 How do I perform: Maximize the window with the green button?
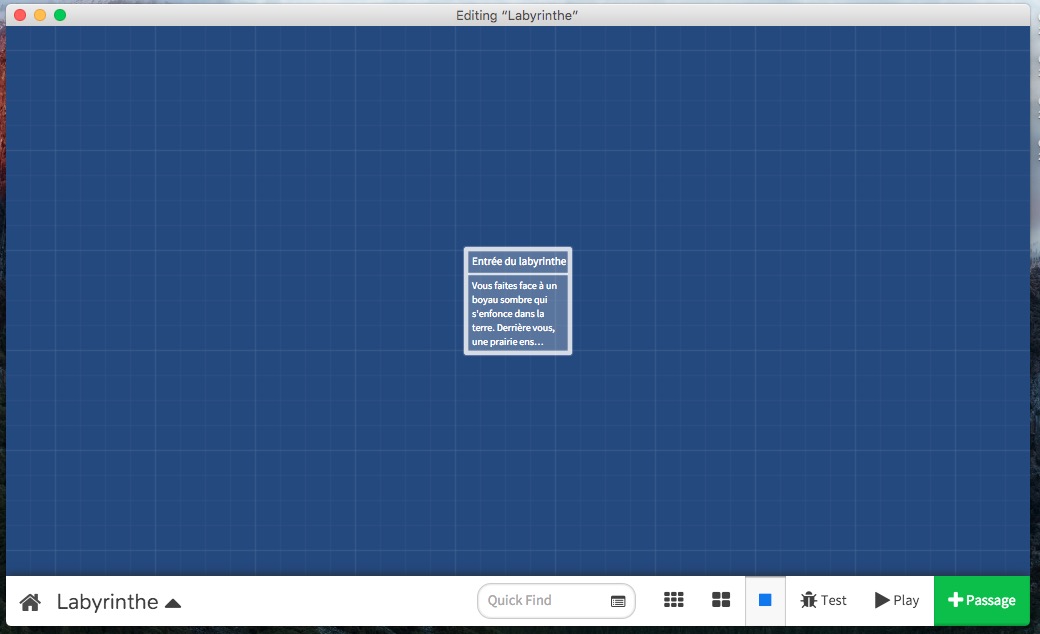pos(60,15)
